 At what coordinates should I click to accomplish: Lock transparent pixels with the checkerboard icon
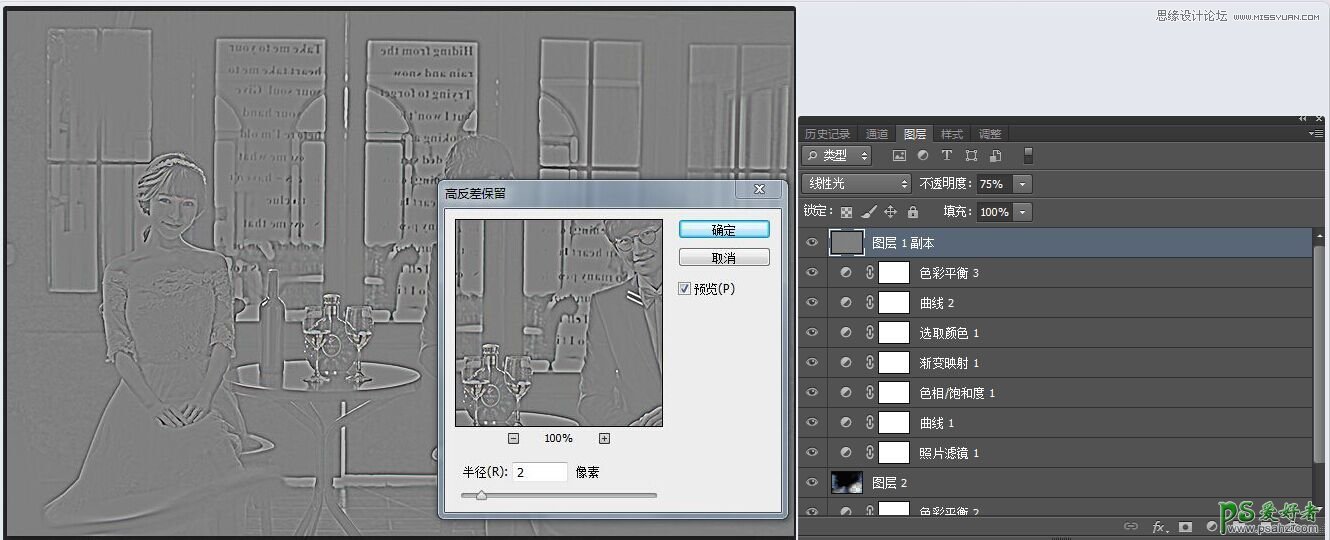click(x=847, y=212)
